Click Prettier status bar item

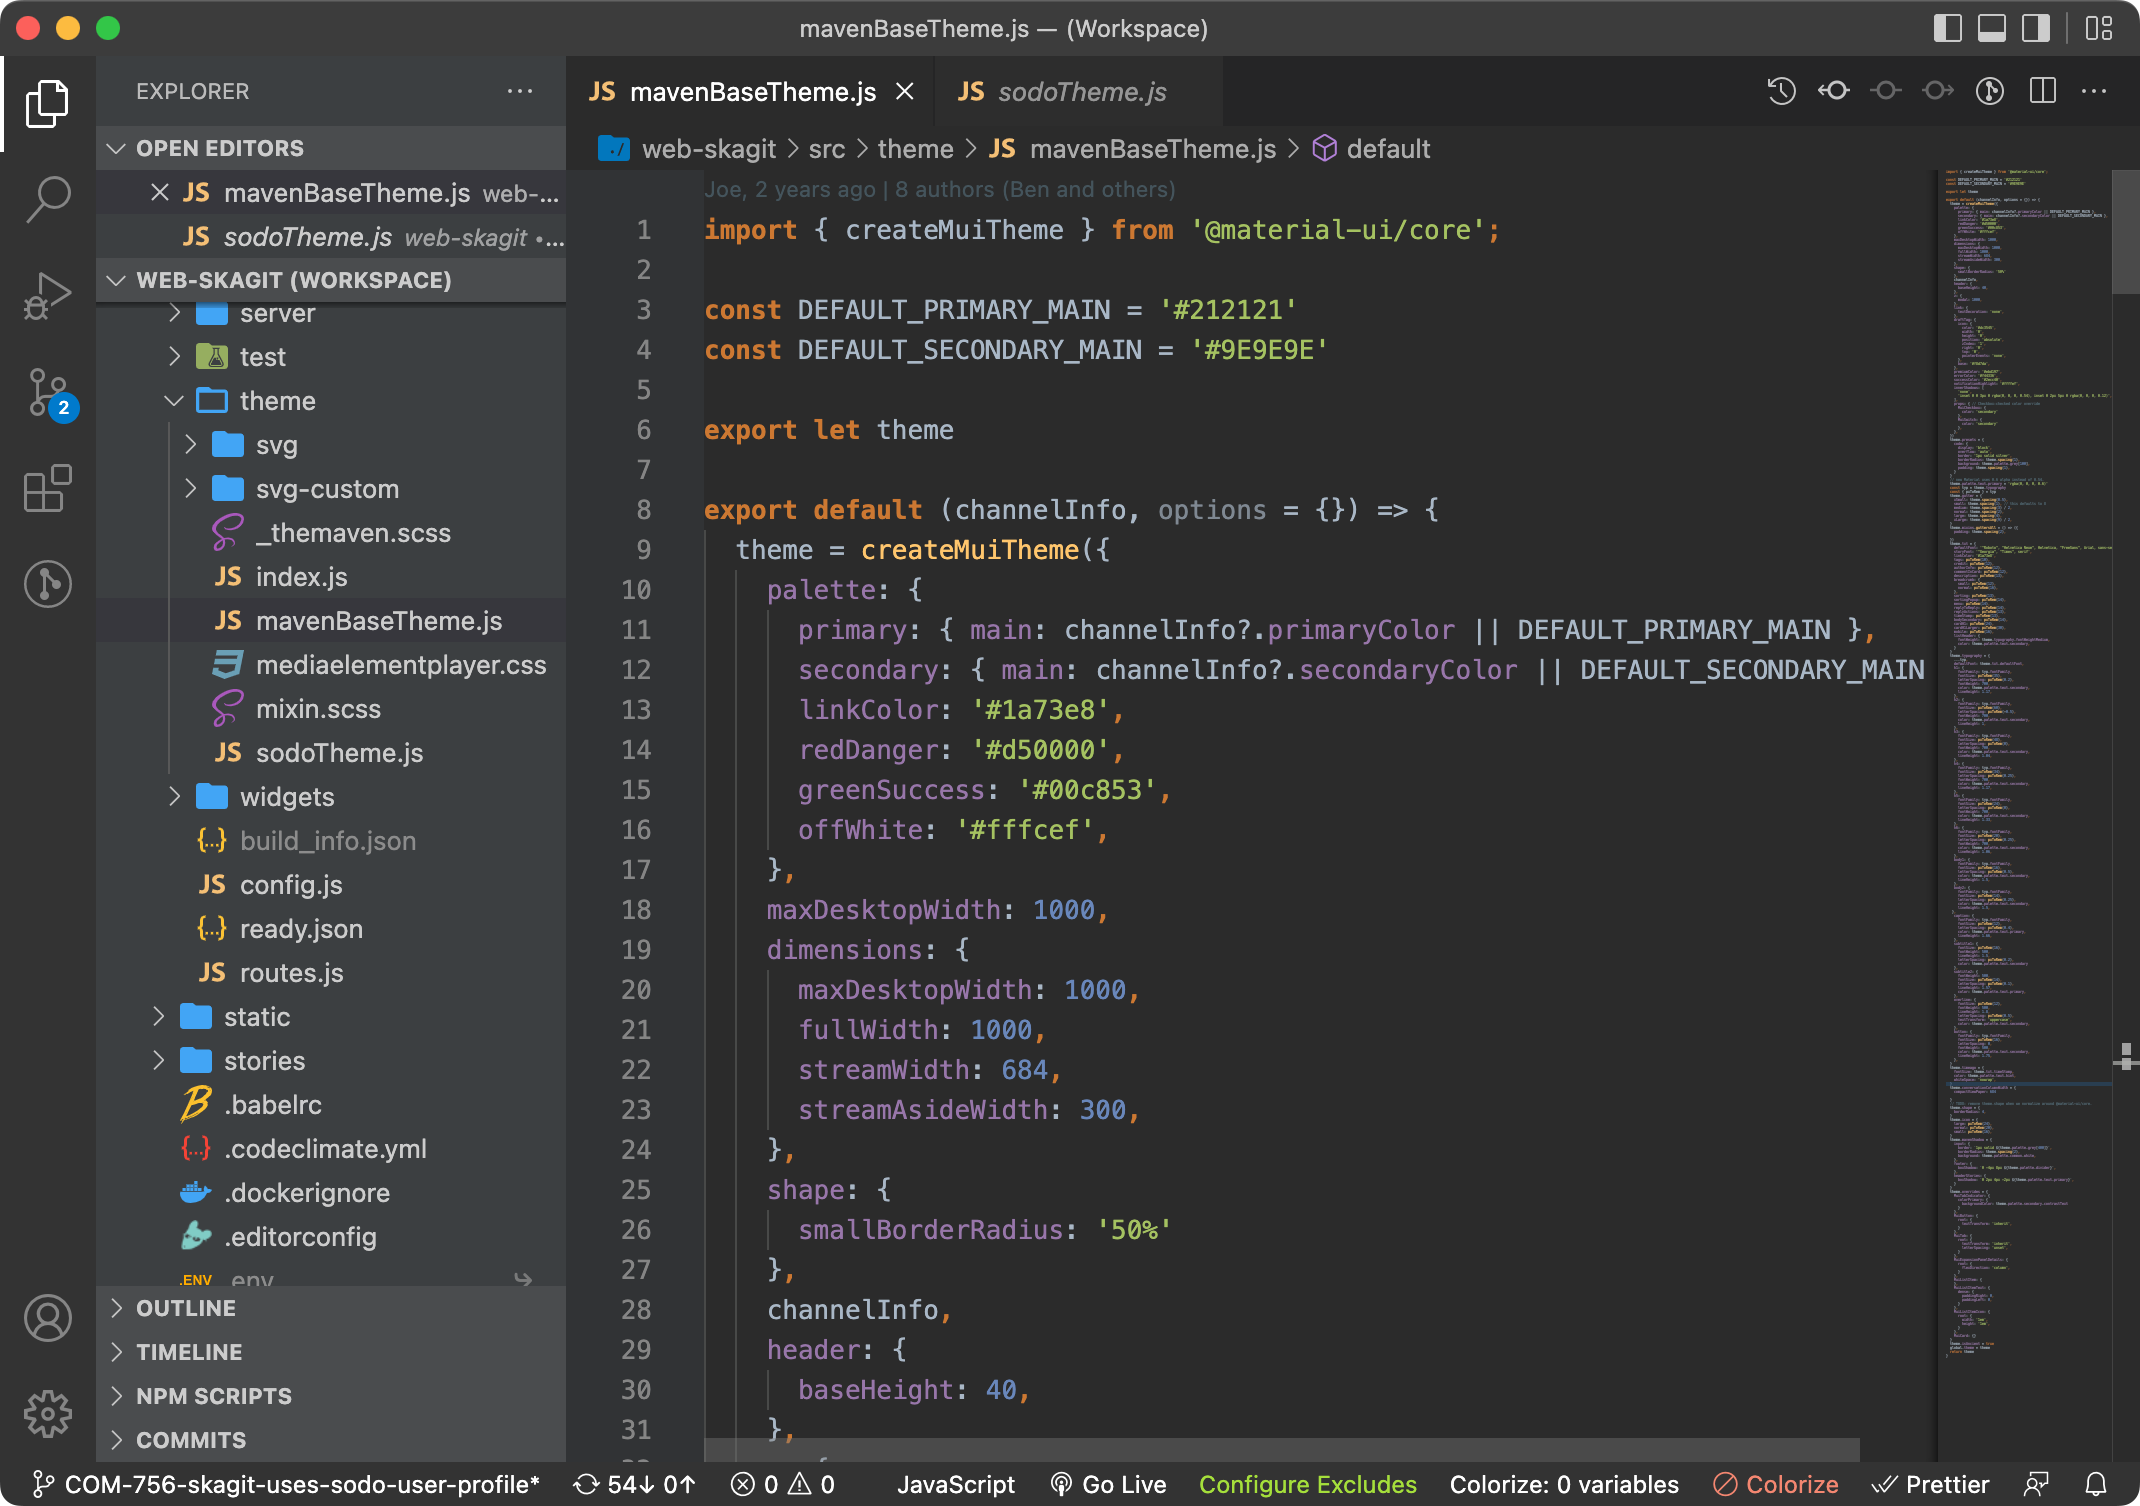pyautogui.click(x=1931, y=1484)
